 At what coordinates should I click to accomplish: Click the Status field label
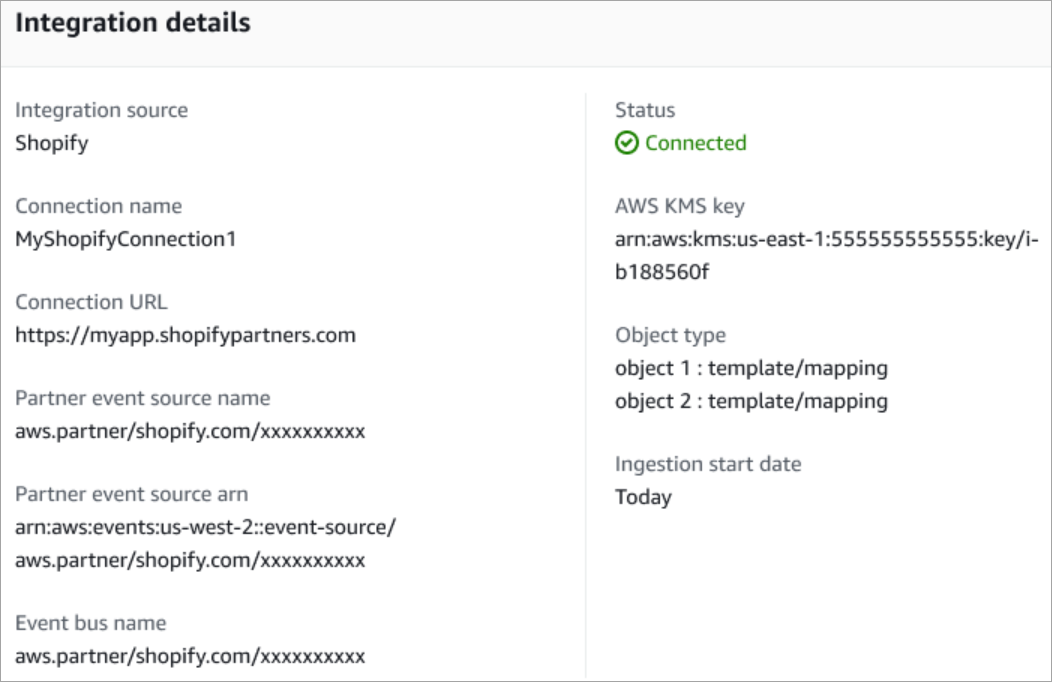pyautogui.click(x=645, y=110)
